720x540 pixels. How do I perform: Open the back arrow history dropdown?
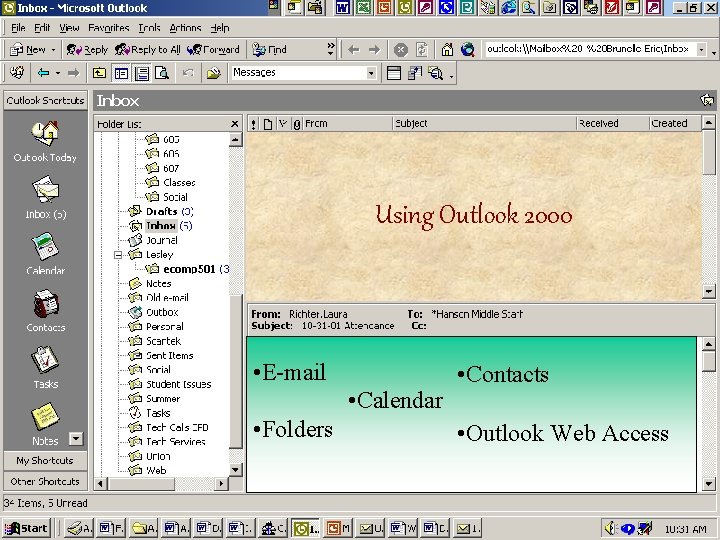pyautogui.click(x=58, y=73)
